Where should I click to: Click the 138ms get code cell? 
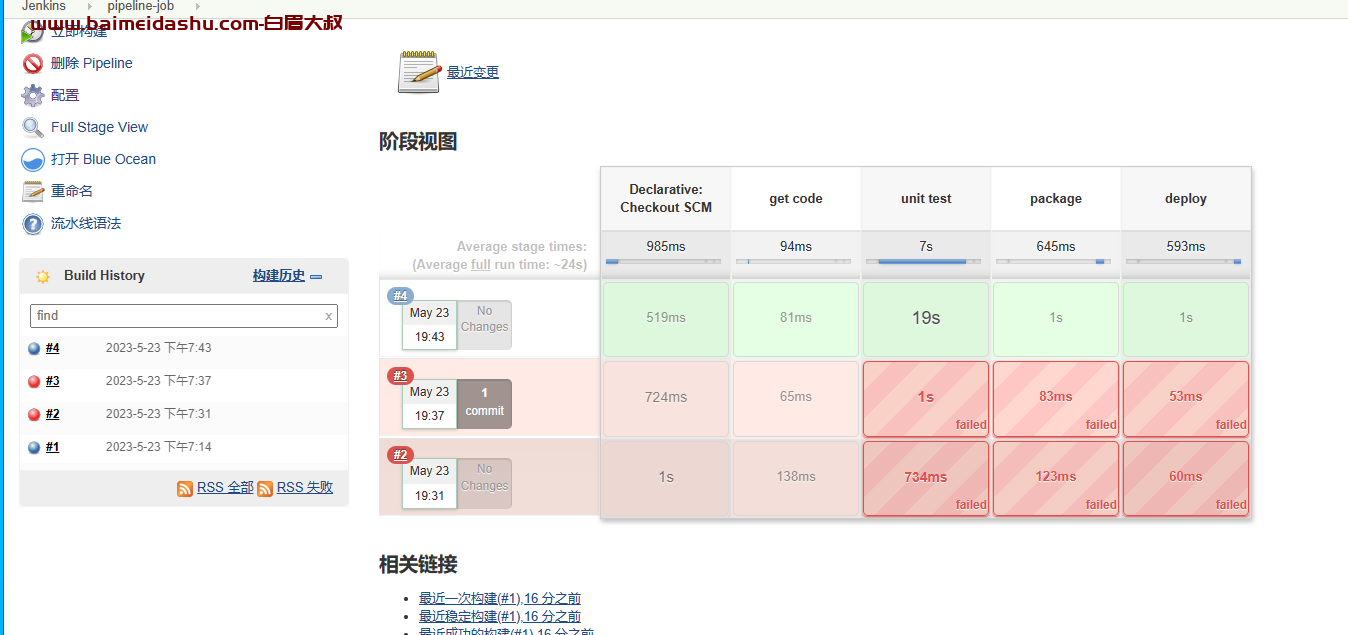tap(796, 478)
